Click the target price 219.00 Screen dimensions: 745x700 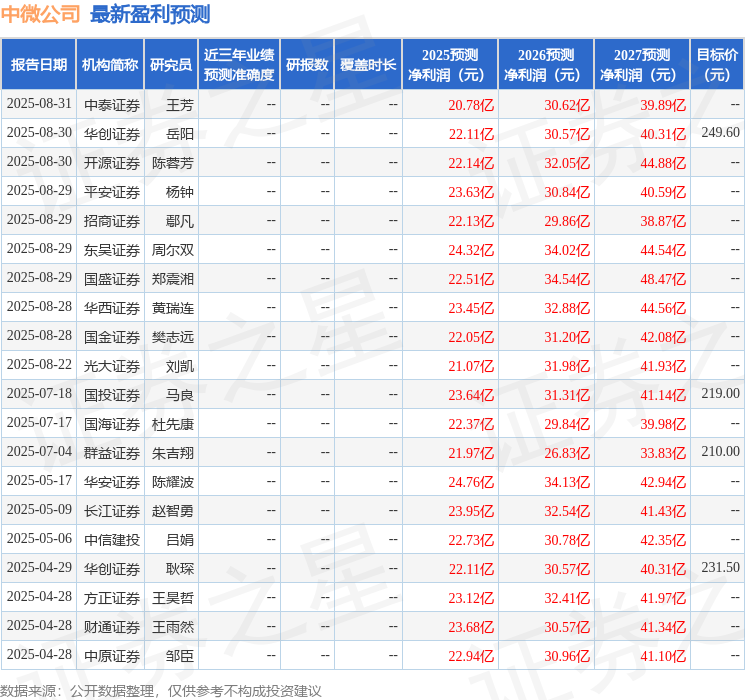pos(720,393)
